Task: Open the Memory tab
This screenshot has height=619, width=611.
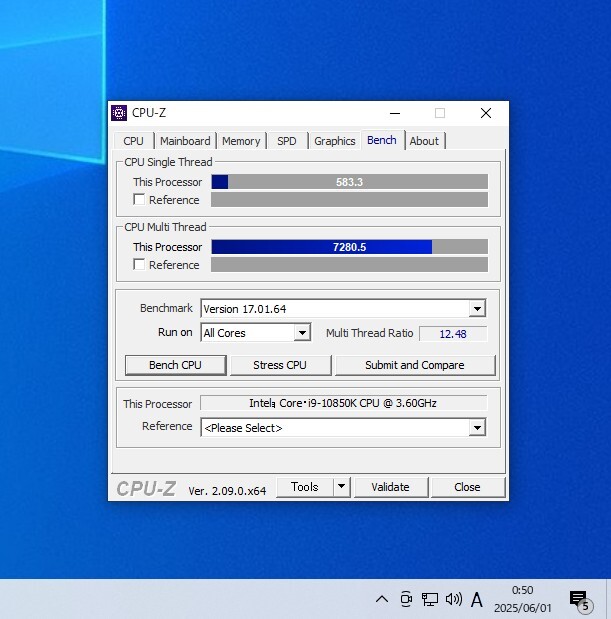Action: point(241,141)
